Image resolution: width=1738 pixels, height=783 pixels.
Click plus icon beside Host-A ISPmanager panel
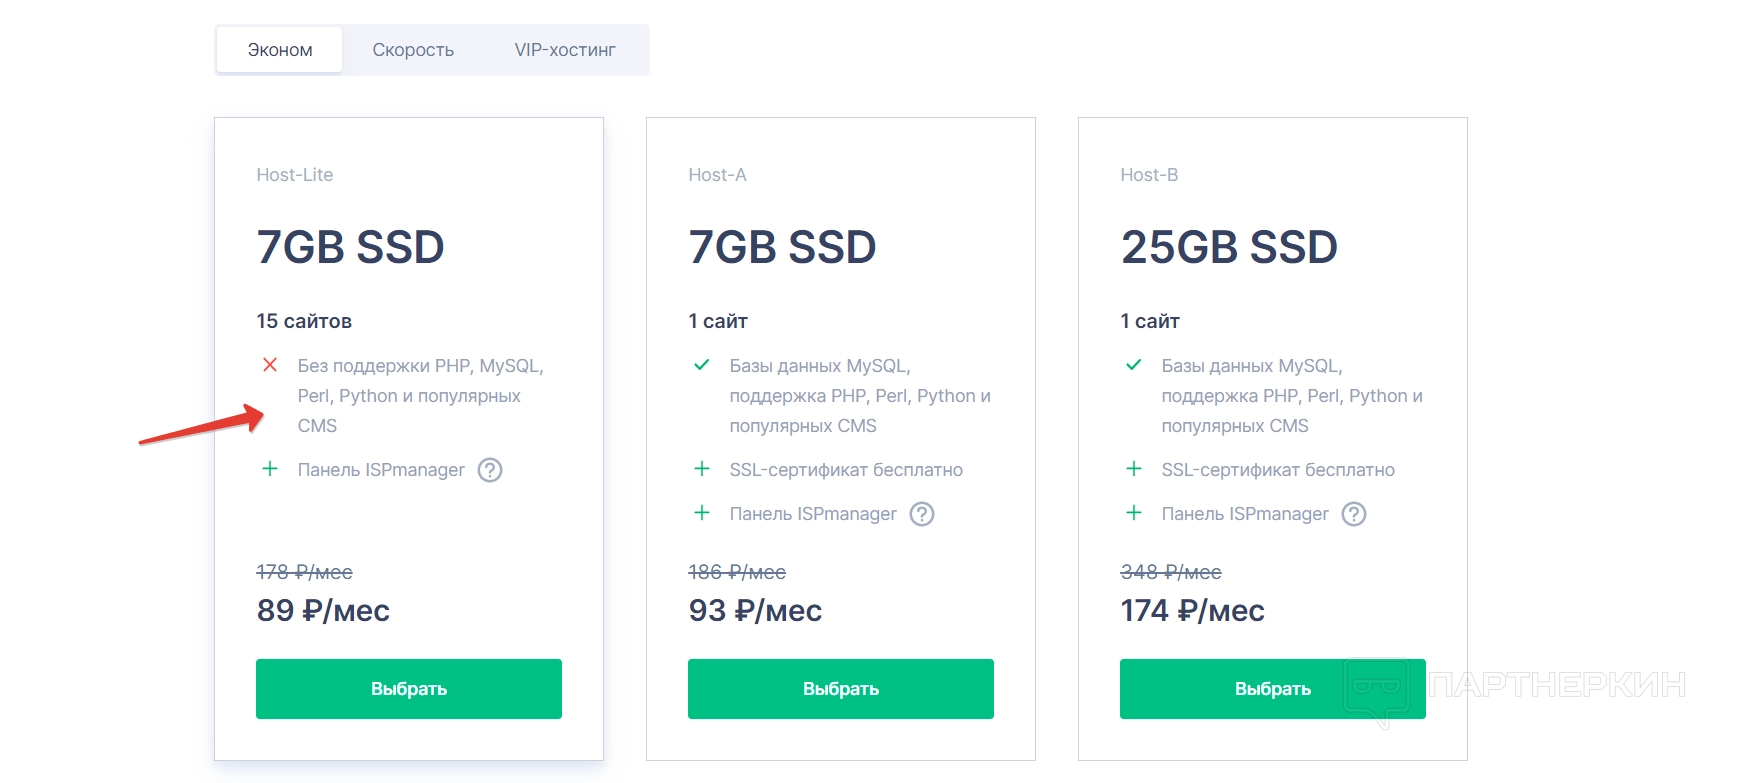[x=702, y=513]
